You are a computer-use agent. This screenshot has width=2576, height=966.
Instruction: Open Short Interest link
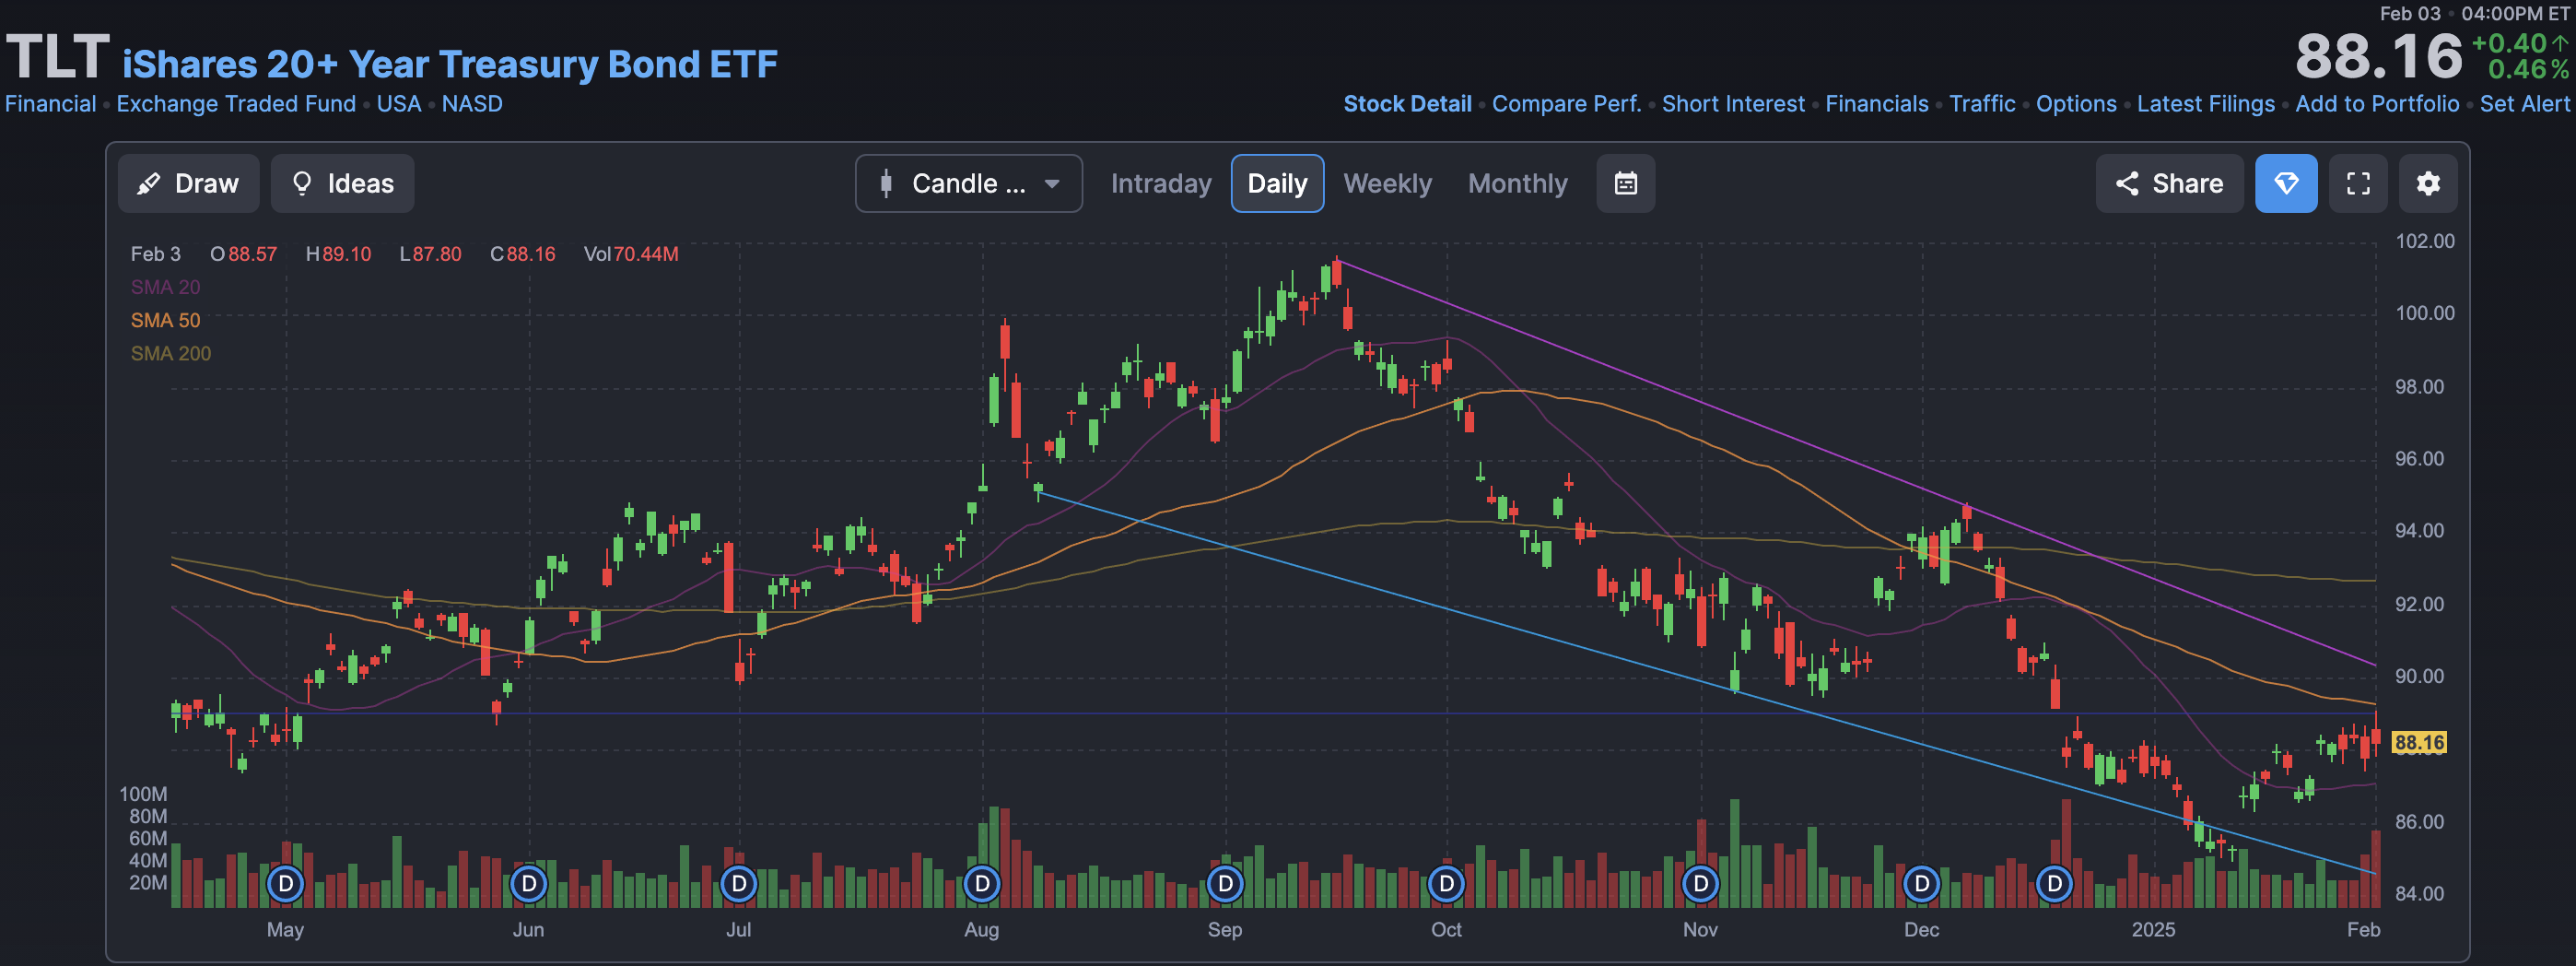pyautogui.click(x=1732, y=103)
